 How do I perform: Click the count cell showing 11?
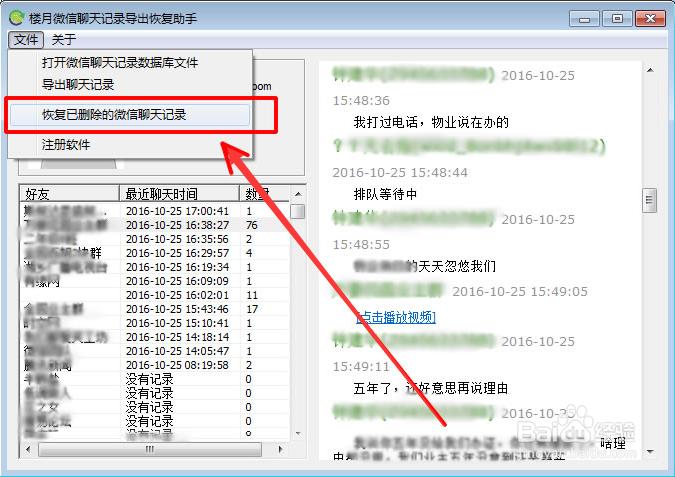click(x=252, y=295)
